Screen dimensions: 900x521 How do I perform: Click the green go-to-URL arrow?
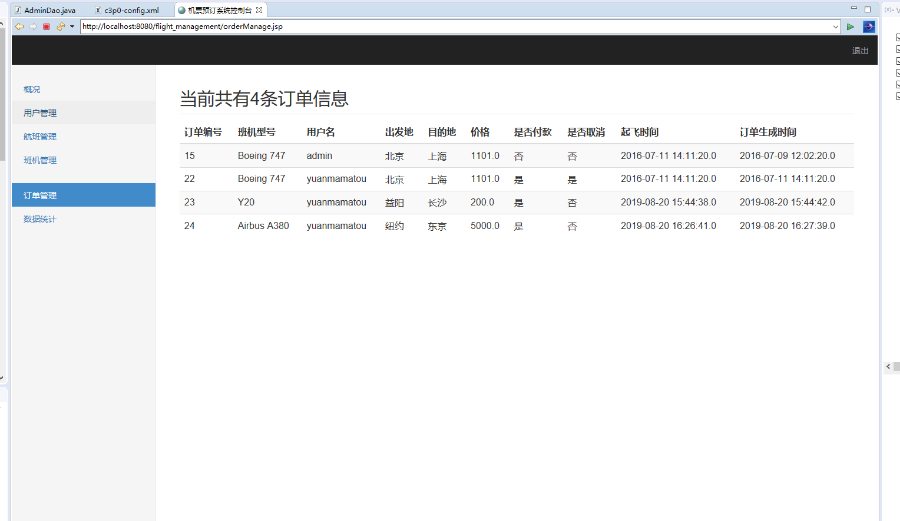click(851, 26)
